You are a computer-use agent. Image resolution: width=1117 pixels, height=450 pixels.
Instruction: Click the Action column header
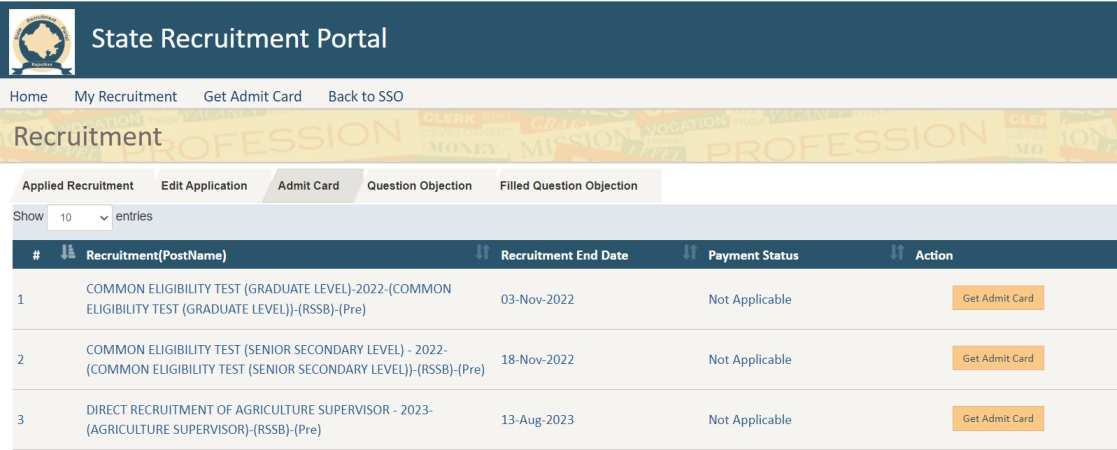(x=934, y=255)
